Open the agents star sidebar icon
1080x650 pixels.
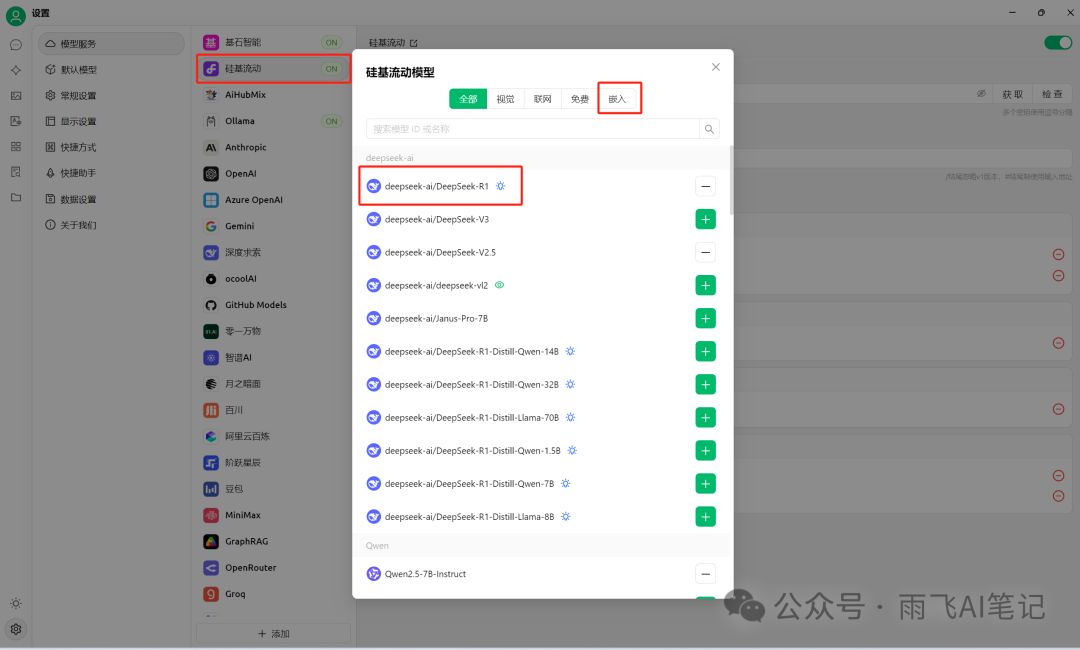point(16,70)
